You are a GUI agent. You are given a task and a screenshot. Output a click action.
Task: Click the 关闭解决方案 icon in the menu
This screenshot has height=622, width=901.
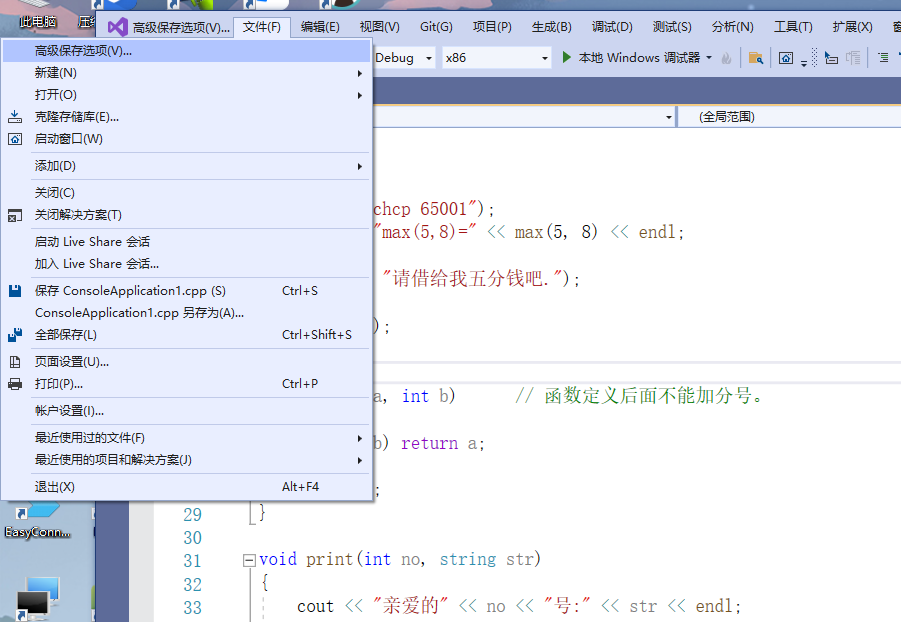click(x=15, y=215)
